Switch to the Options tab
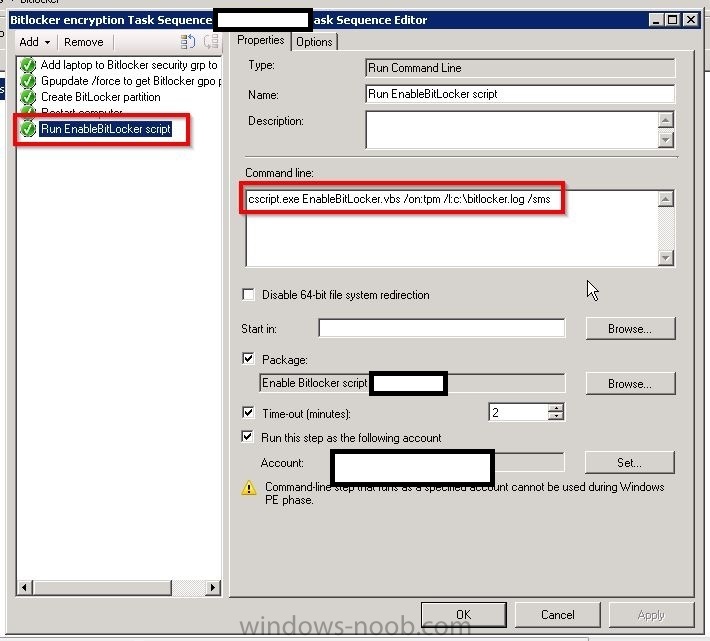Viewport: 710px width, 641px height. tap(314, 42)
